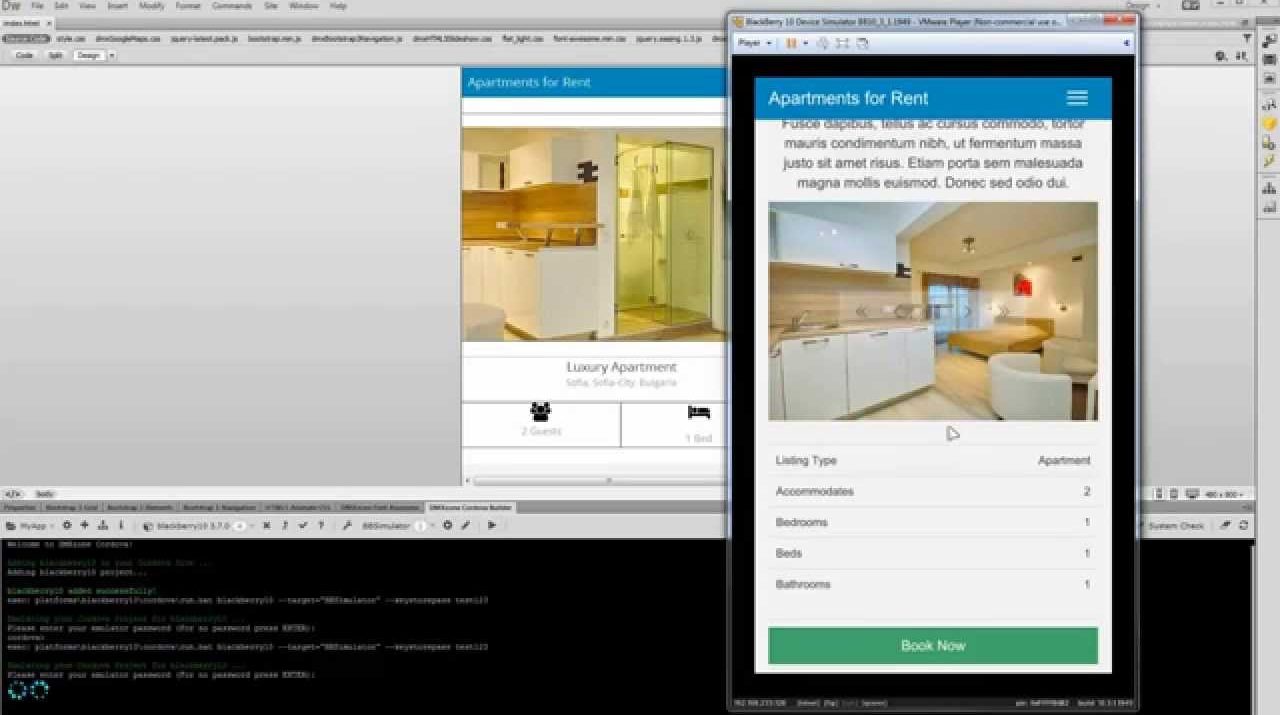Switch to Code view
Screen dimensions: 1280x715
click(x=25, y=55)
